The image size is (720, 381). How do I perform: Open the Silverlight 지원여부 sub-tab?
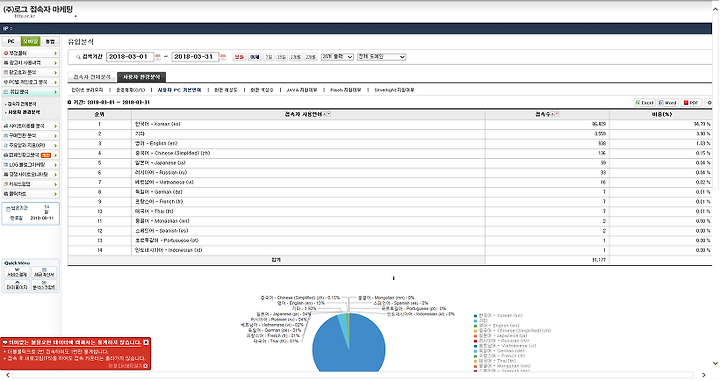(x=394, y=90)
